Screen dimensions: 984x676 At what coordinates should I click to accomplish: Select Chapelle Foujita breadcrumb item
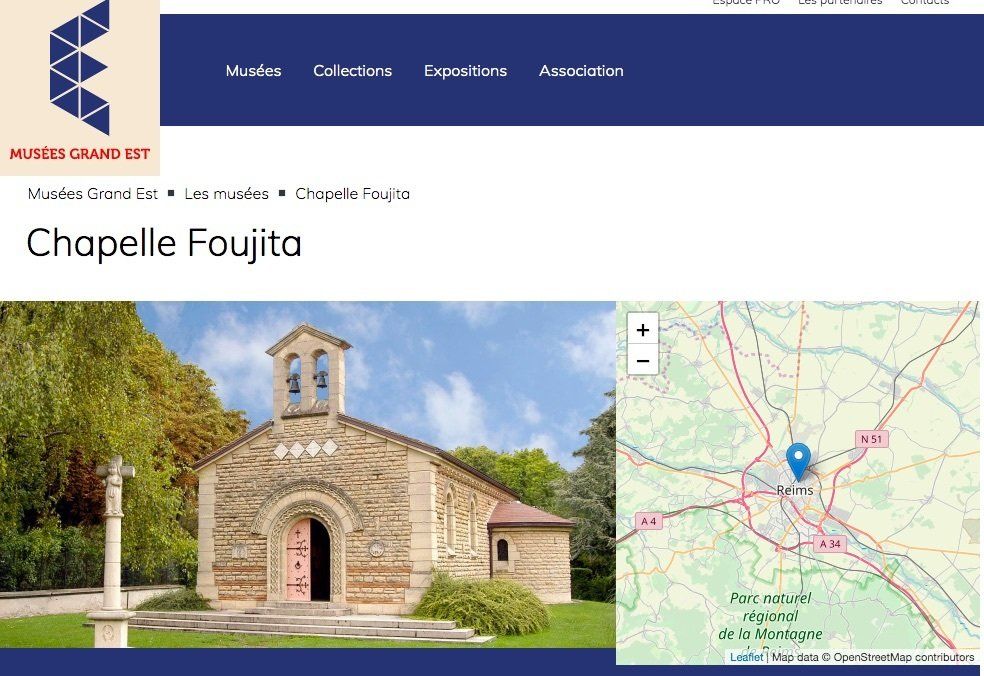pos(353,194)
